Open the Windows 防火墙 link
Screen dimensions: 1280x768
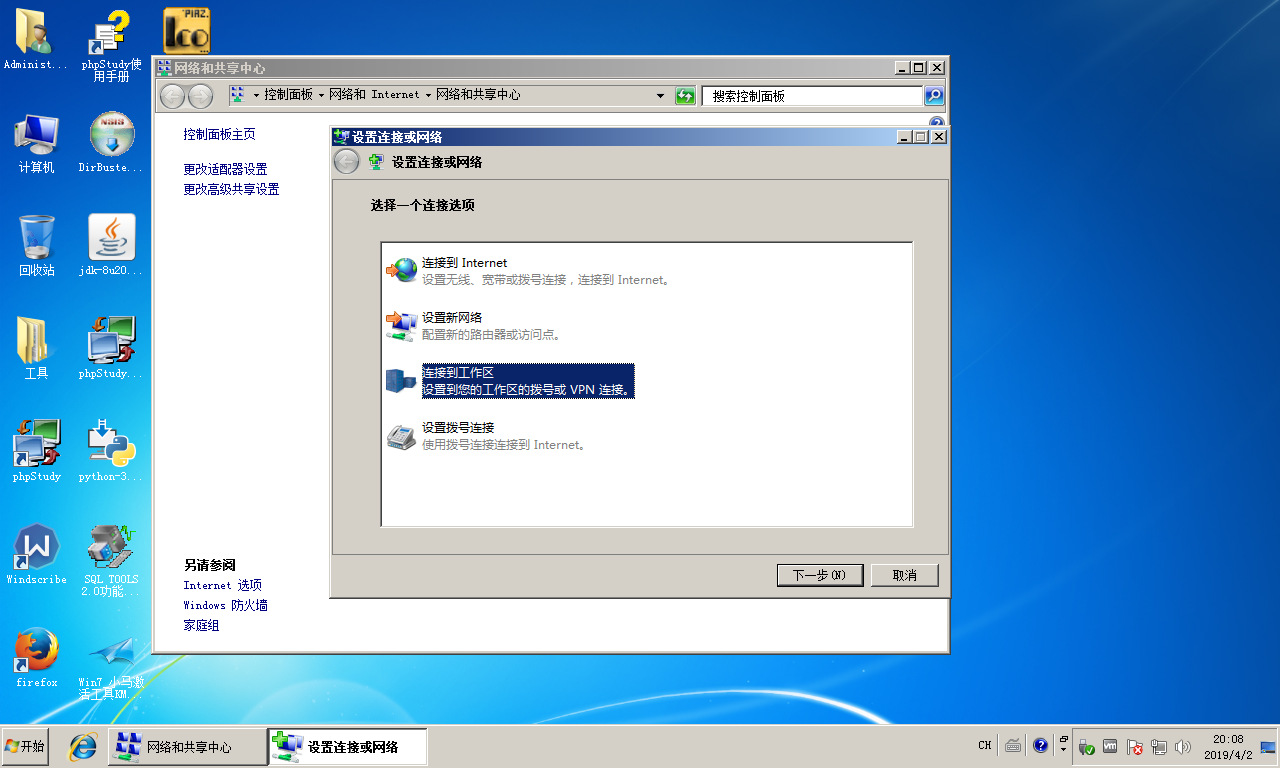tap(225, 605)
